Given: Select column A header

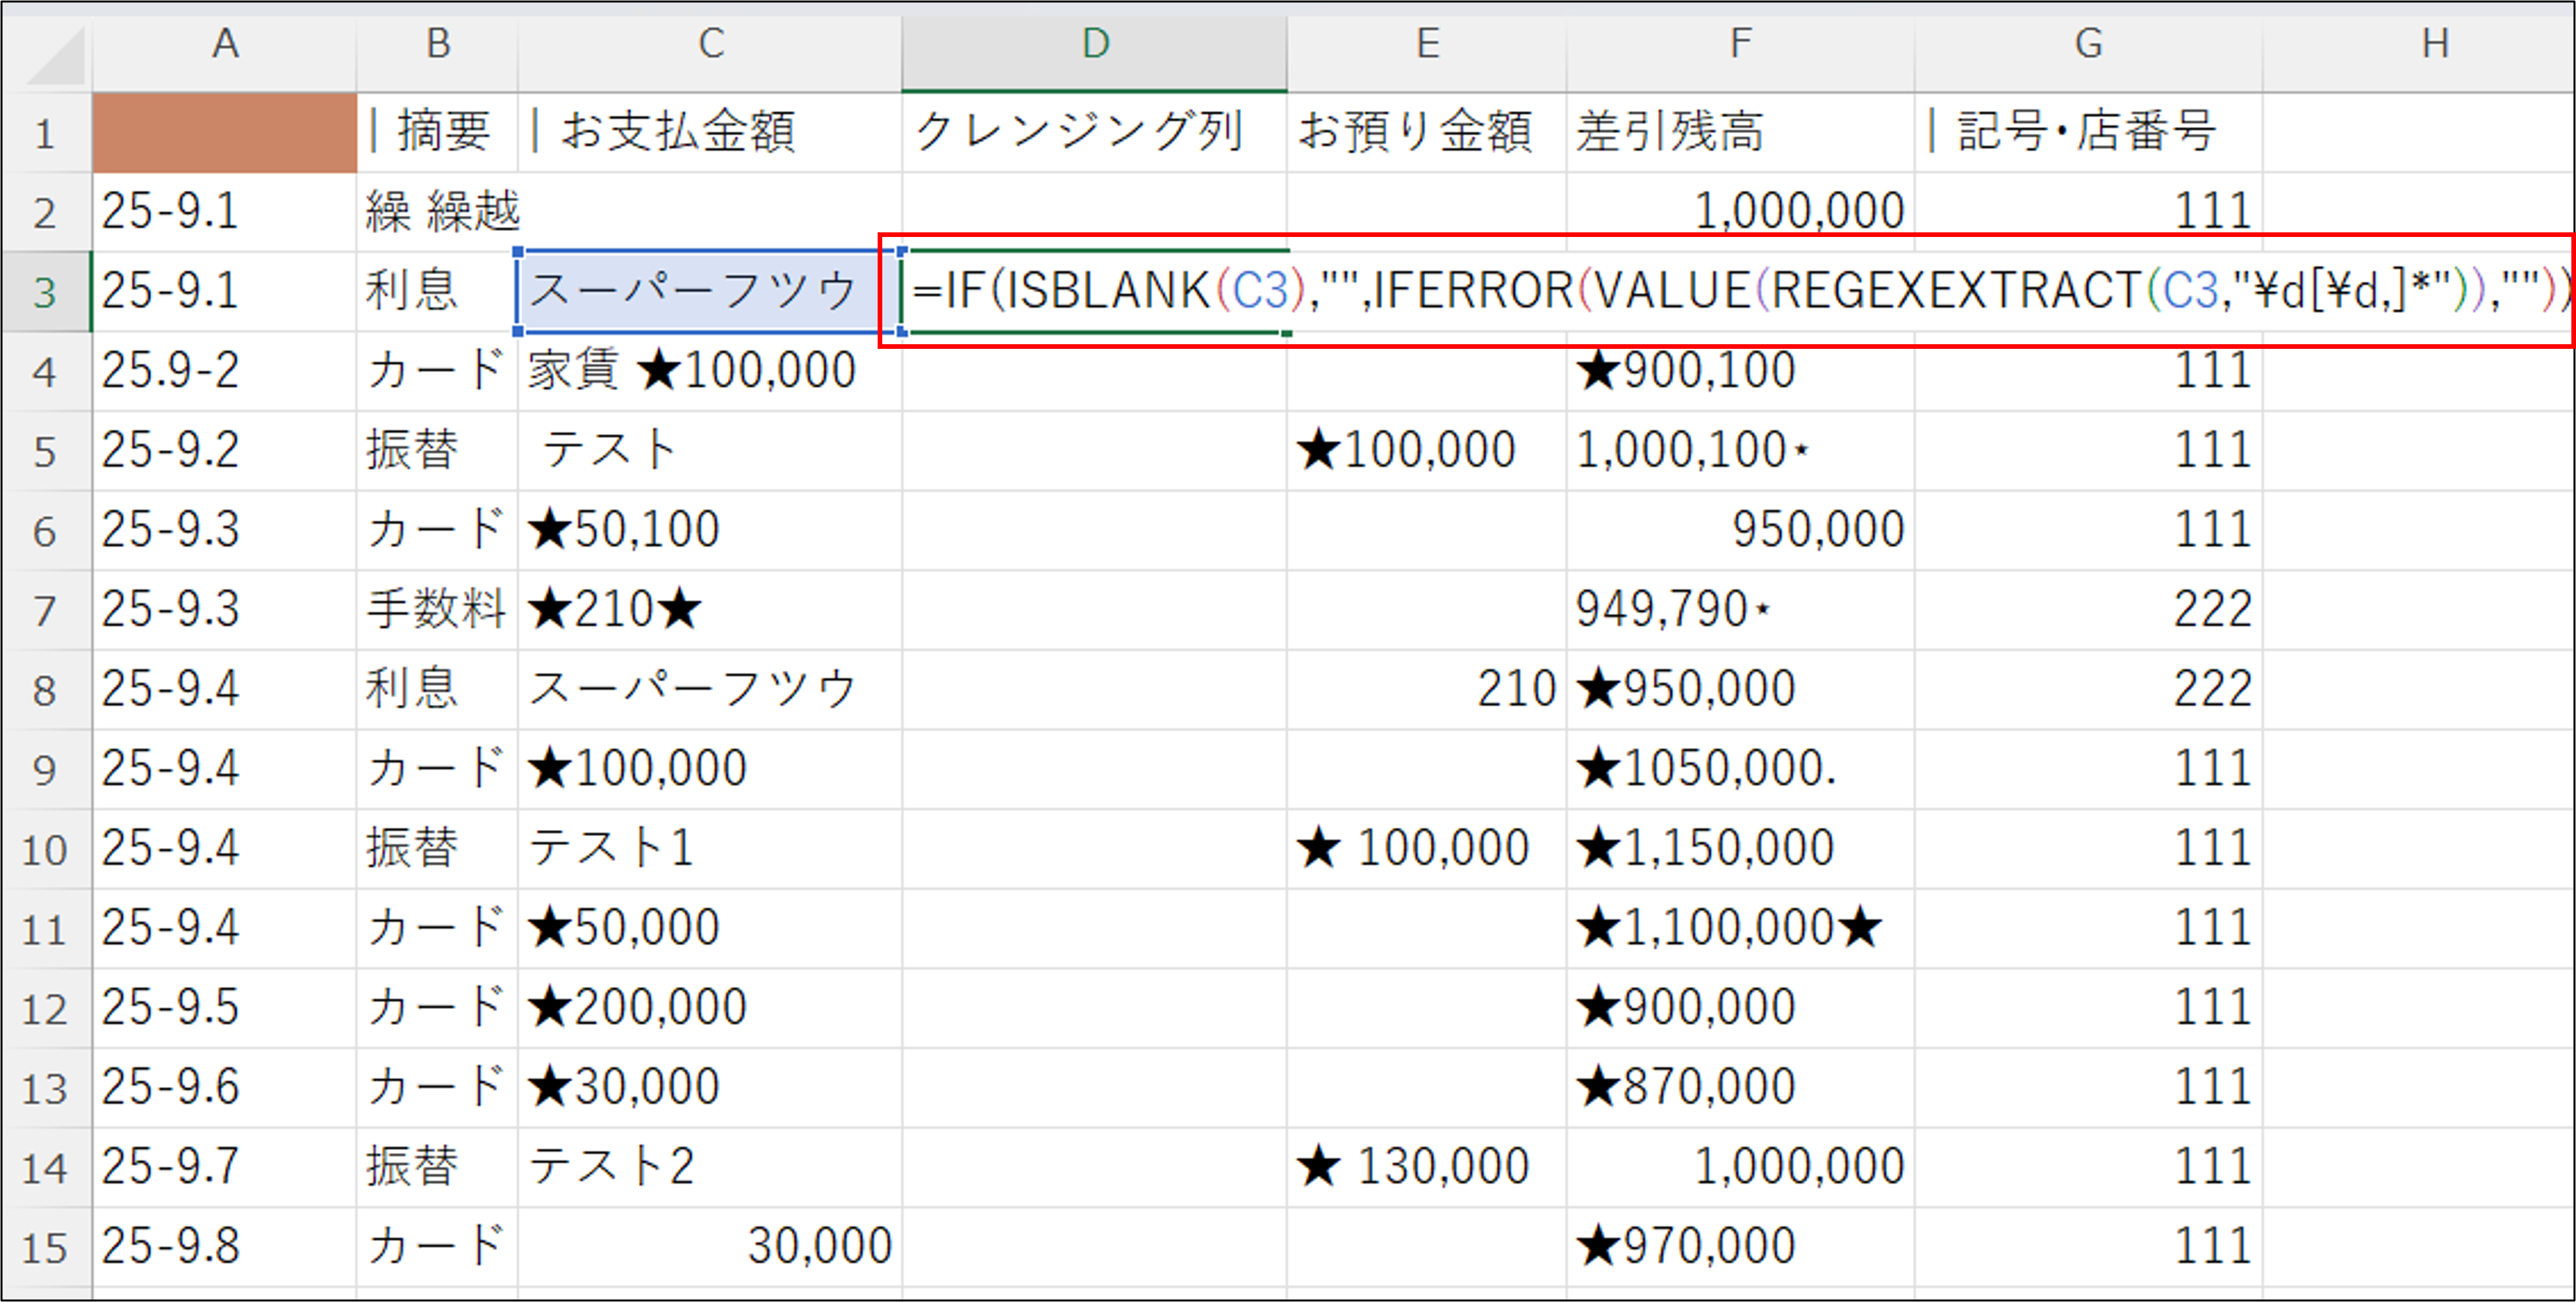Looking at the screenshot, I should [225, 45].
